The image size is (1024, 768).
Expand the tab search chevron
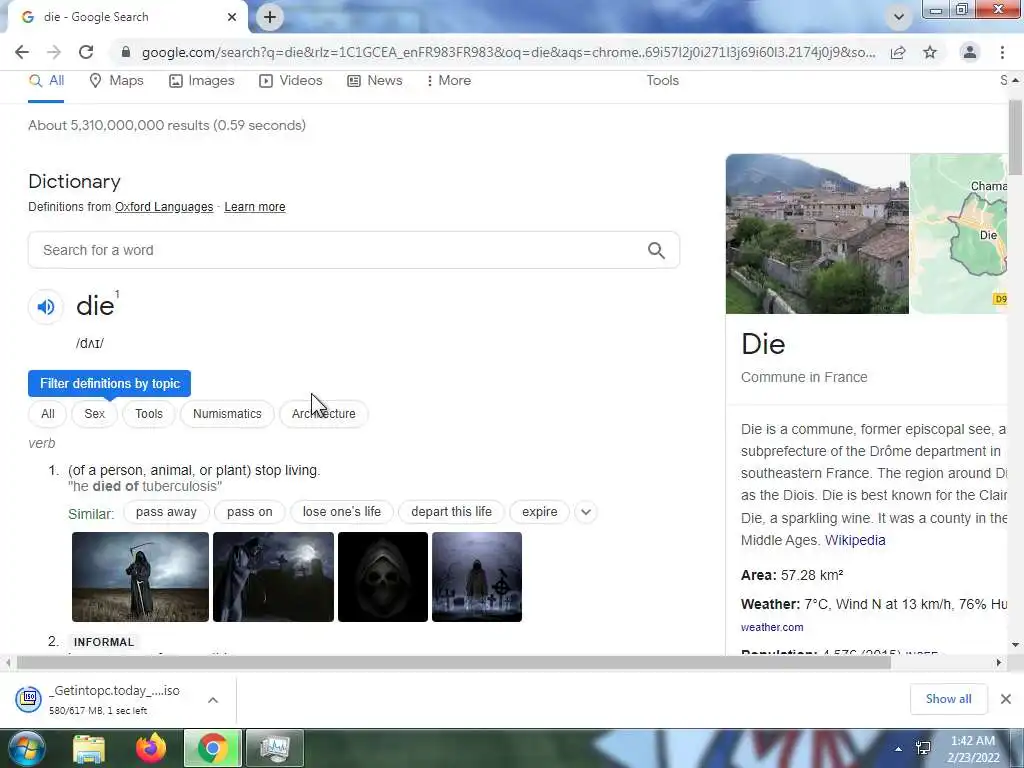pyautogui.click(x=899, y=17)
